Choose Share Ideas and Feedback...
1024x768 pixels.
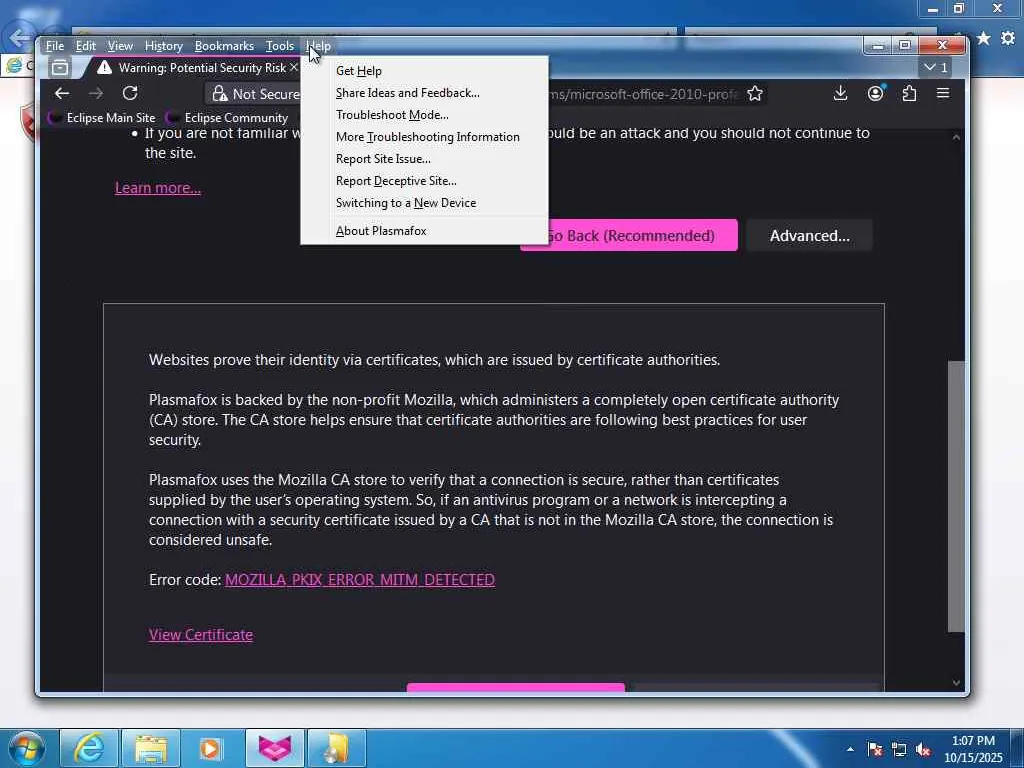[x=424, y=93]
